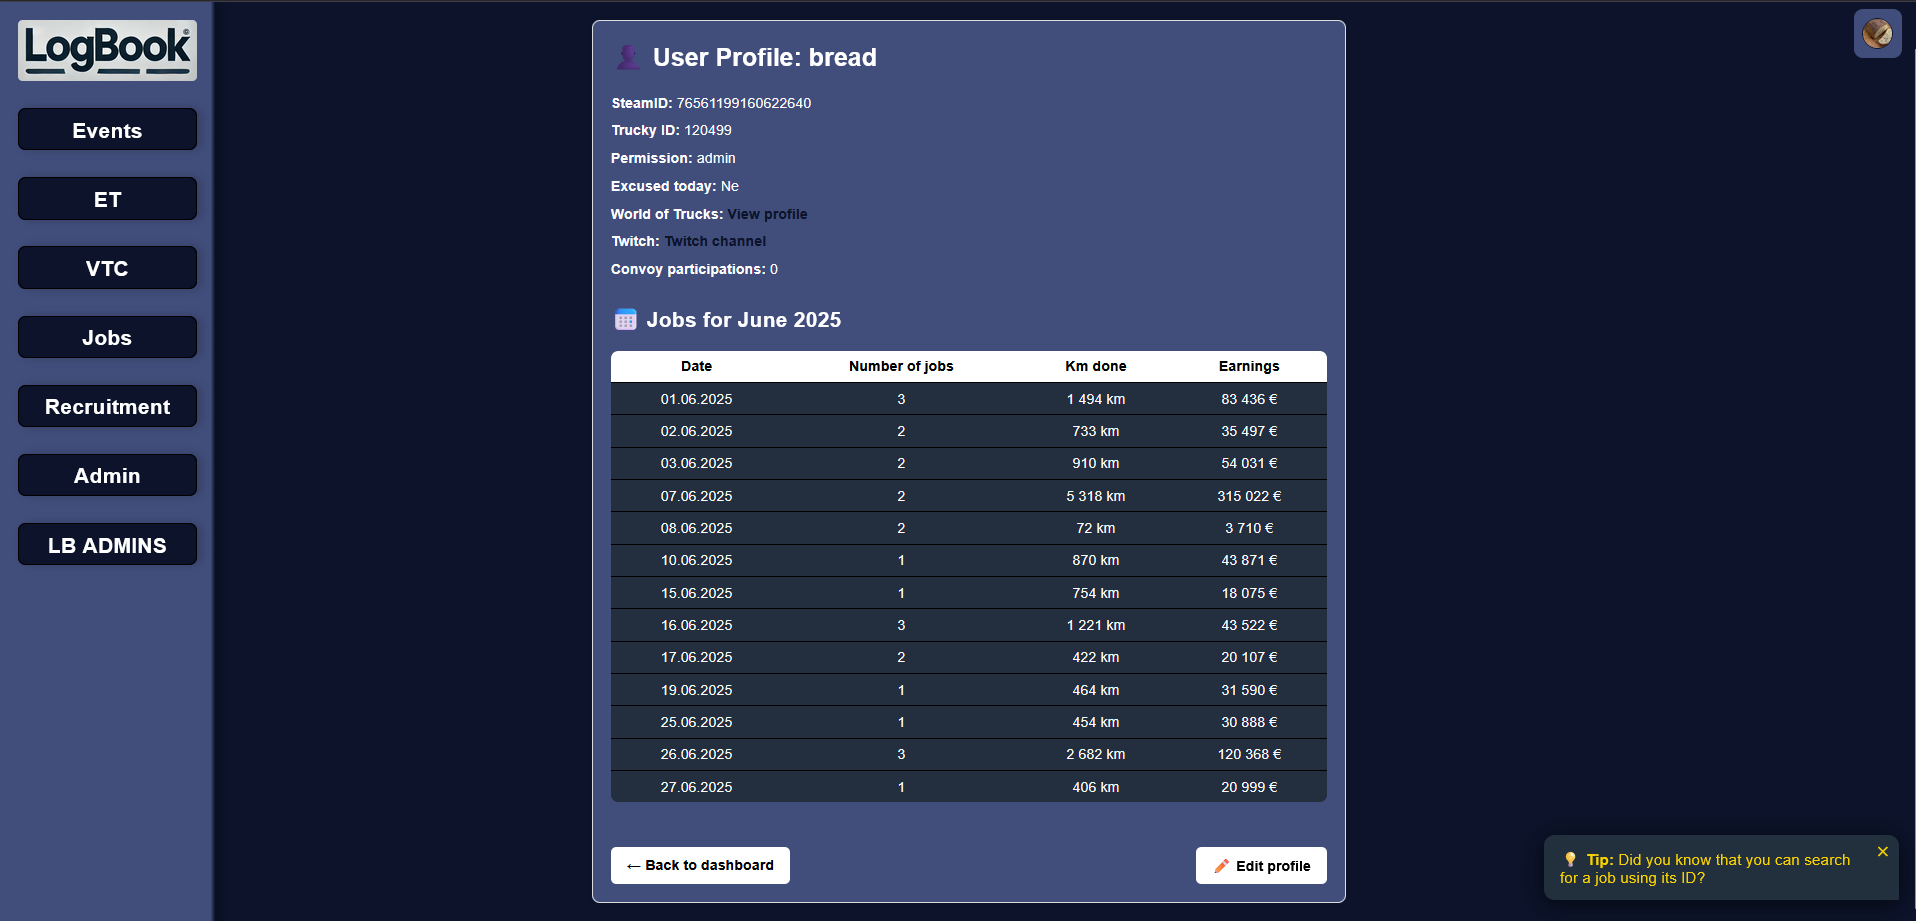Click the user profile silhouette icon
The height and width of the screenshot is (921, 1916).
pos(628,57)
